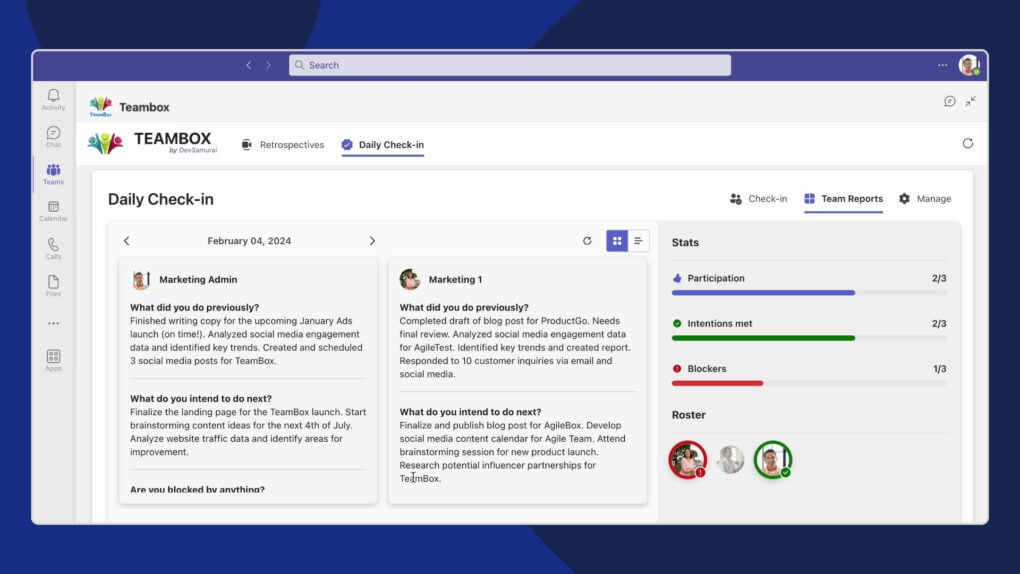Click the Marketing Admin name
The width and height of the screenshot is (1020, 574).
[x=198, y=280]
